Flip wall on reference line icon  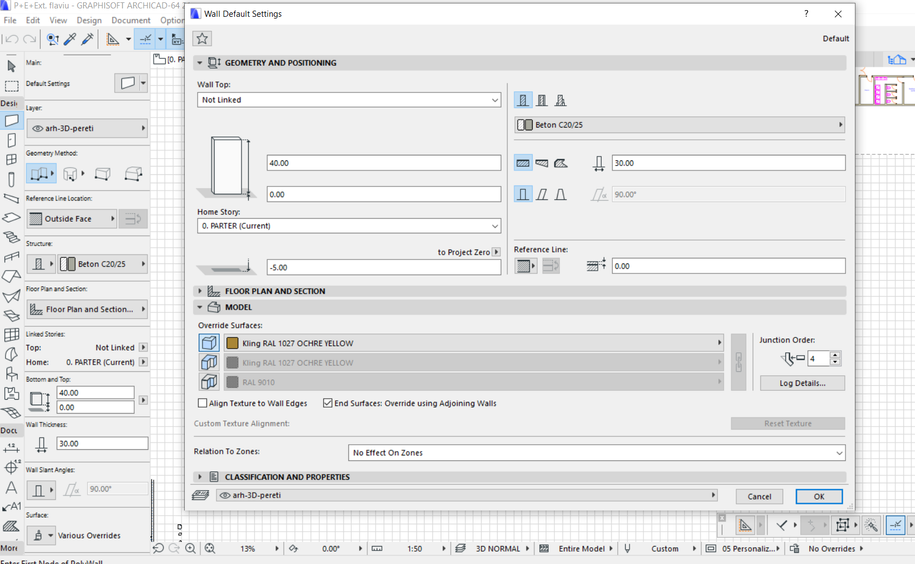pos(551,266)
